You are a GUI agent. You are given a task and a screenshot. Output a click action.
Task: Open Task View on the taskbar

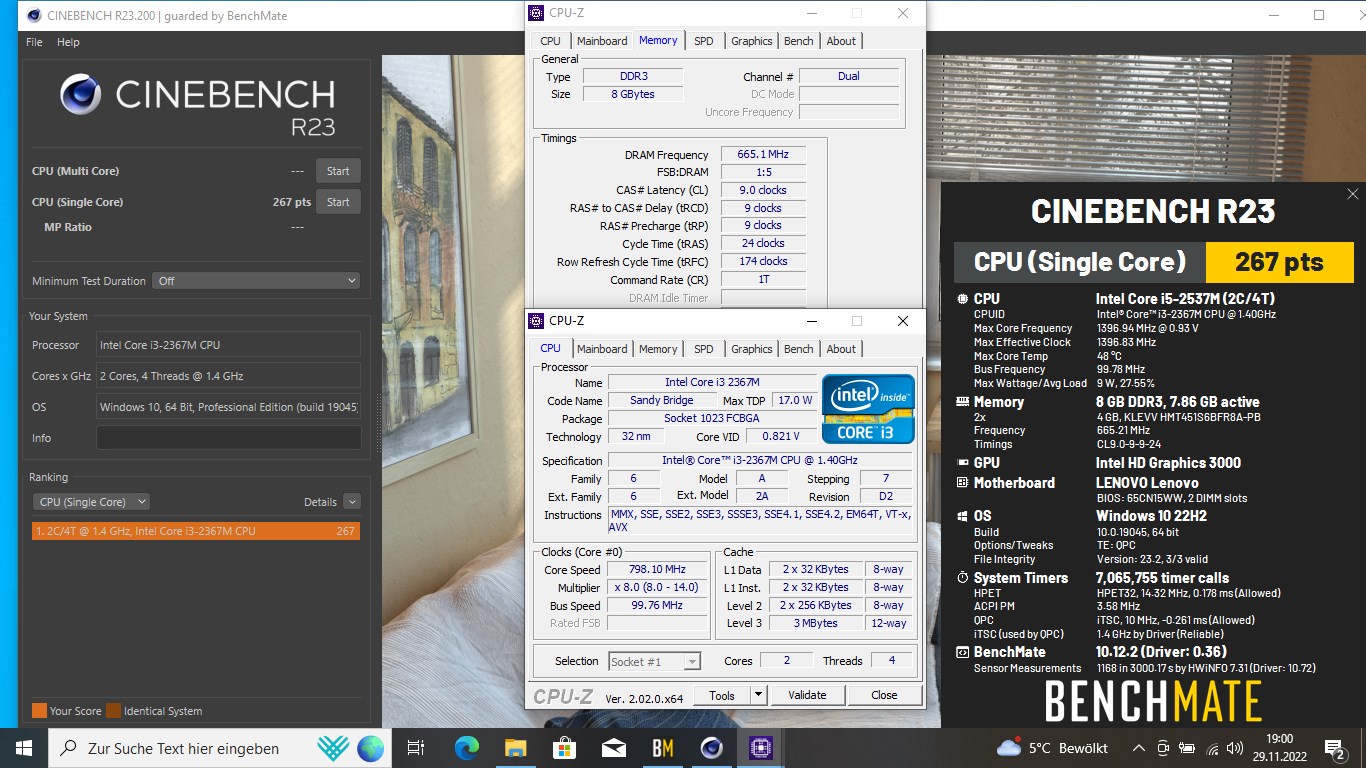[416, 747]
